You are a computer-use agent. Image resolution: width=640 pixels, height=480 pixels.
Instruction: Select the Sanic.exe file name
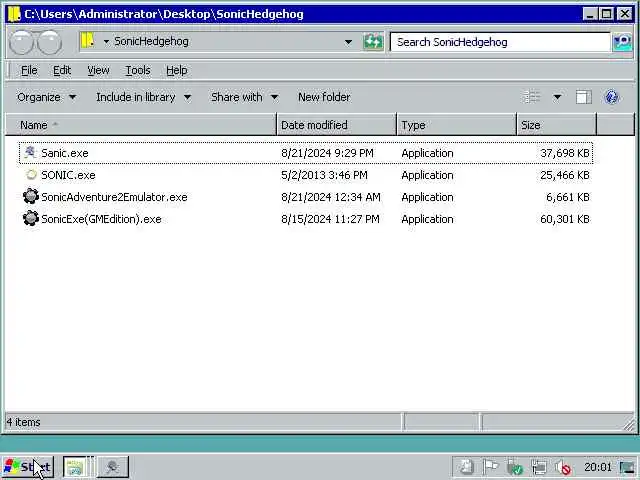65,153
